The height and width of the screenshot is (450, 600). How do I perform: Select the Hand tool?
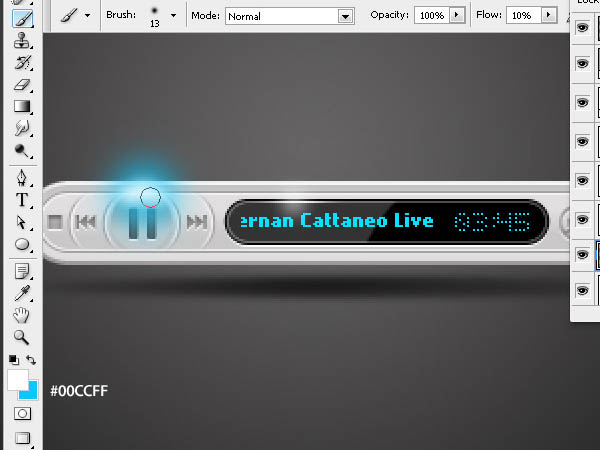22,315
